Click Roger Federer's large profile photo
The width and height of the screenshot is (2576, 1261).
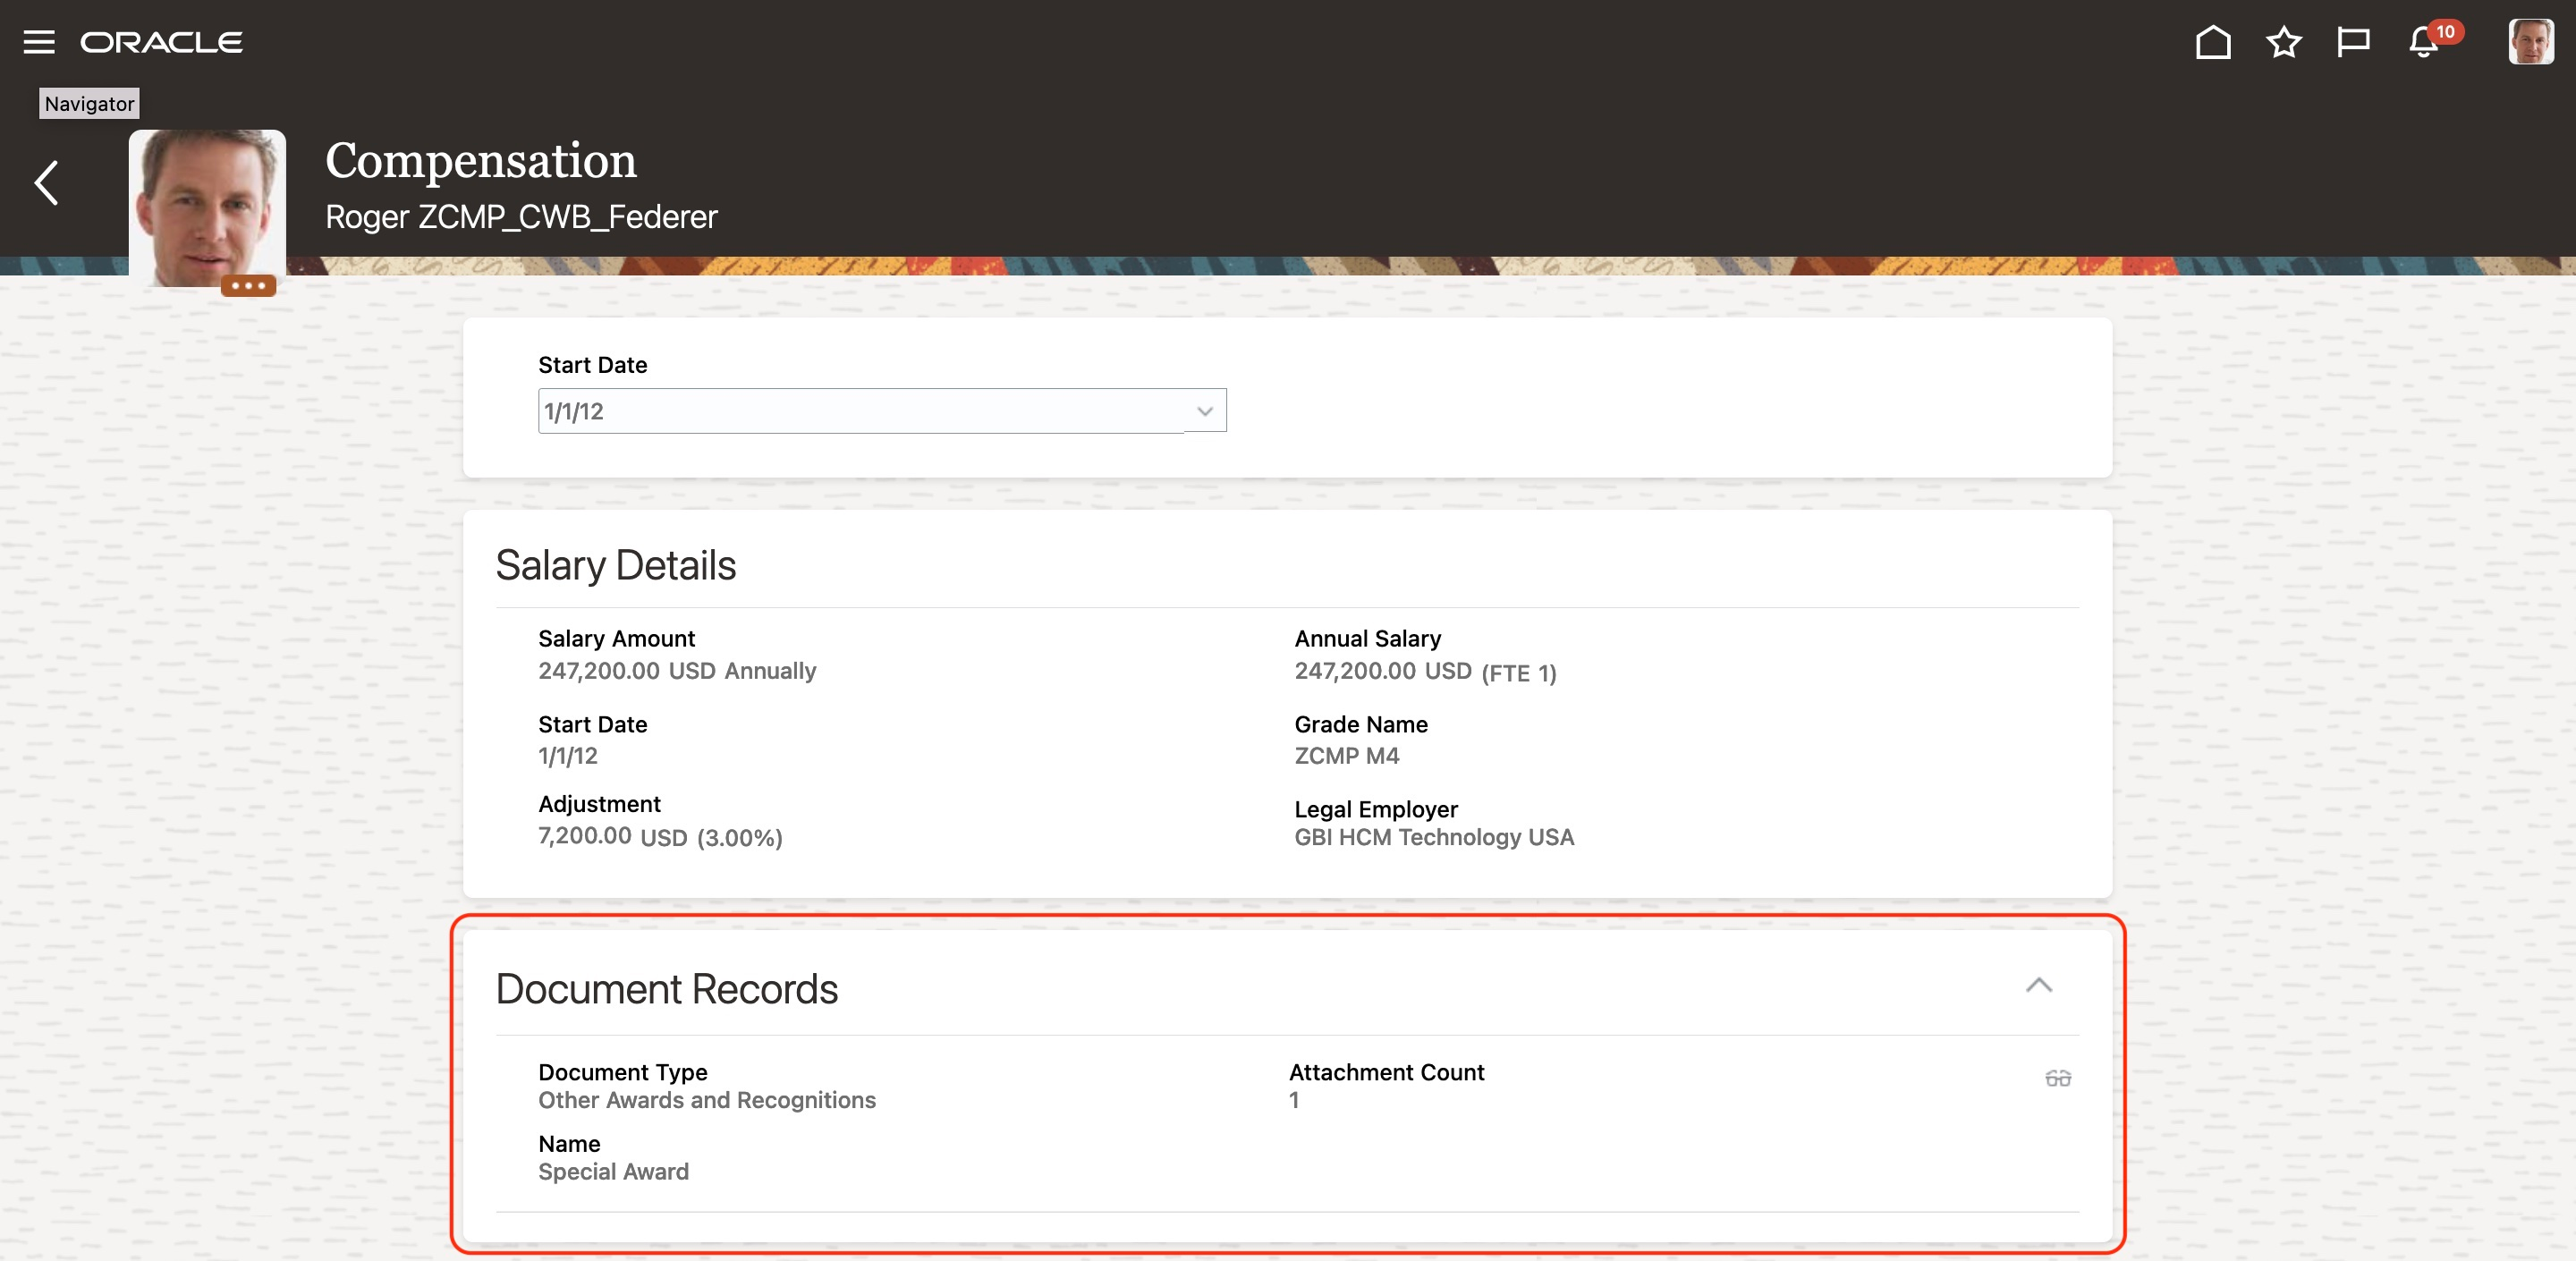click(x=207, y=205)
